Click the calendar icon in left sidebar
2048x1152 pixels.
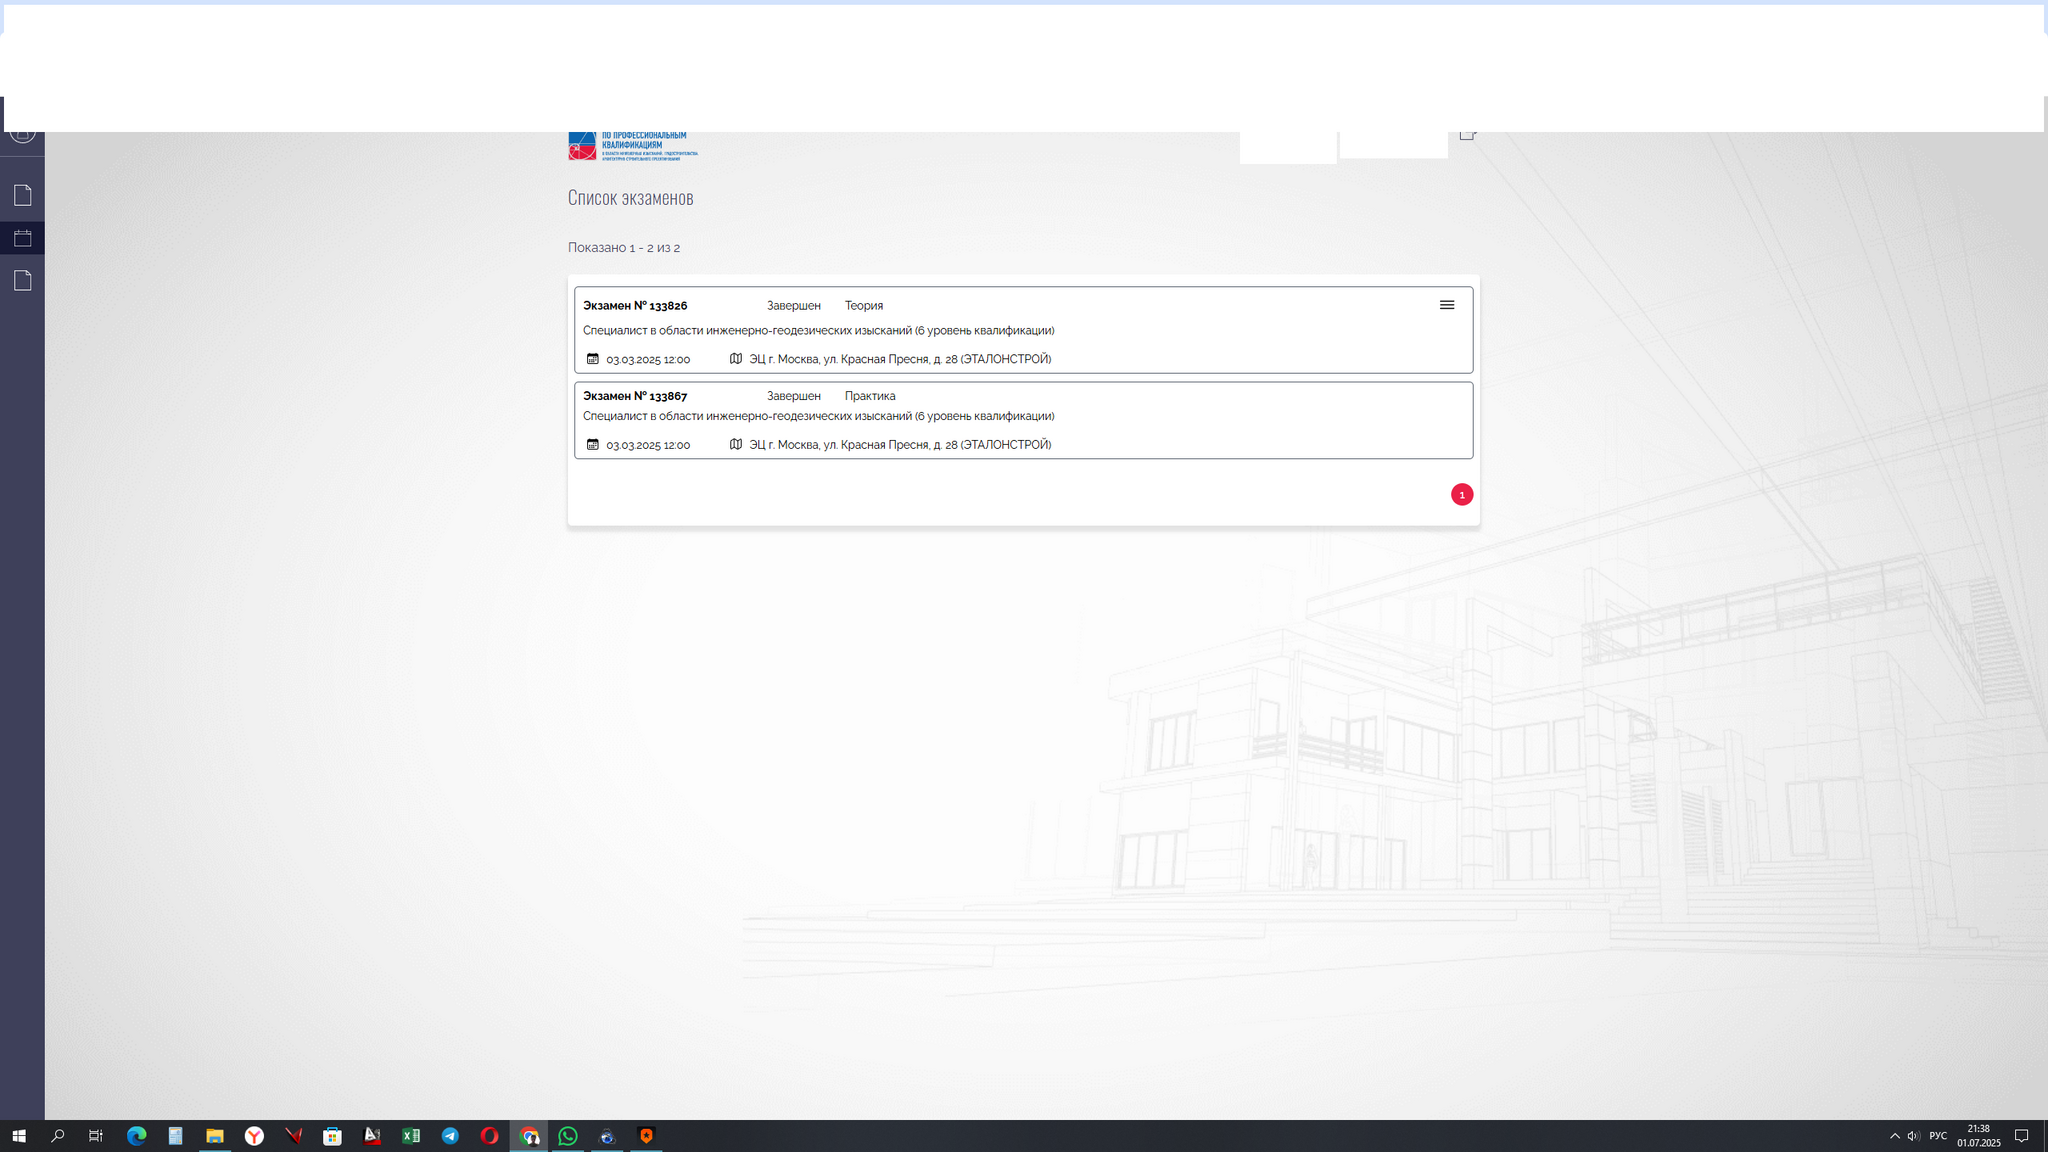(x=23, y=238)
